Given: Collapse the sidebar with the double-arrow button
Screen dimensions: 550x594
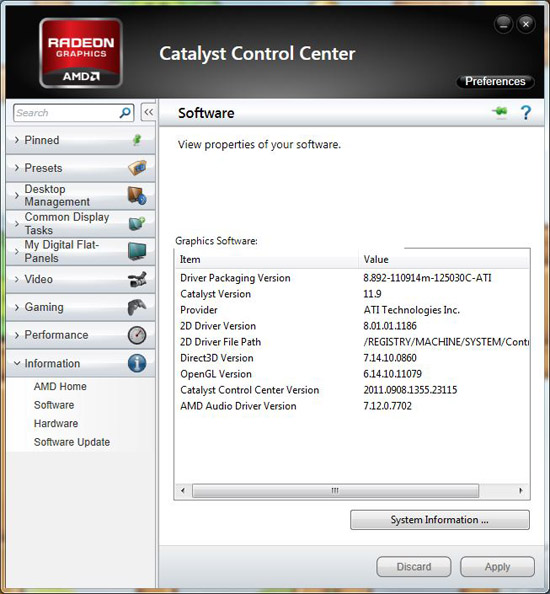Looking at the screenshot, I should (148, 112).
